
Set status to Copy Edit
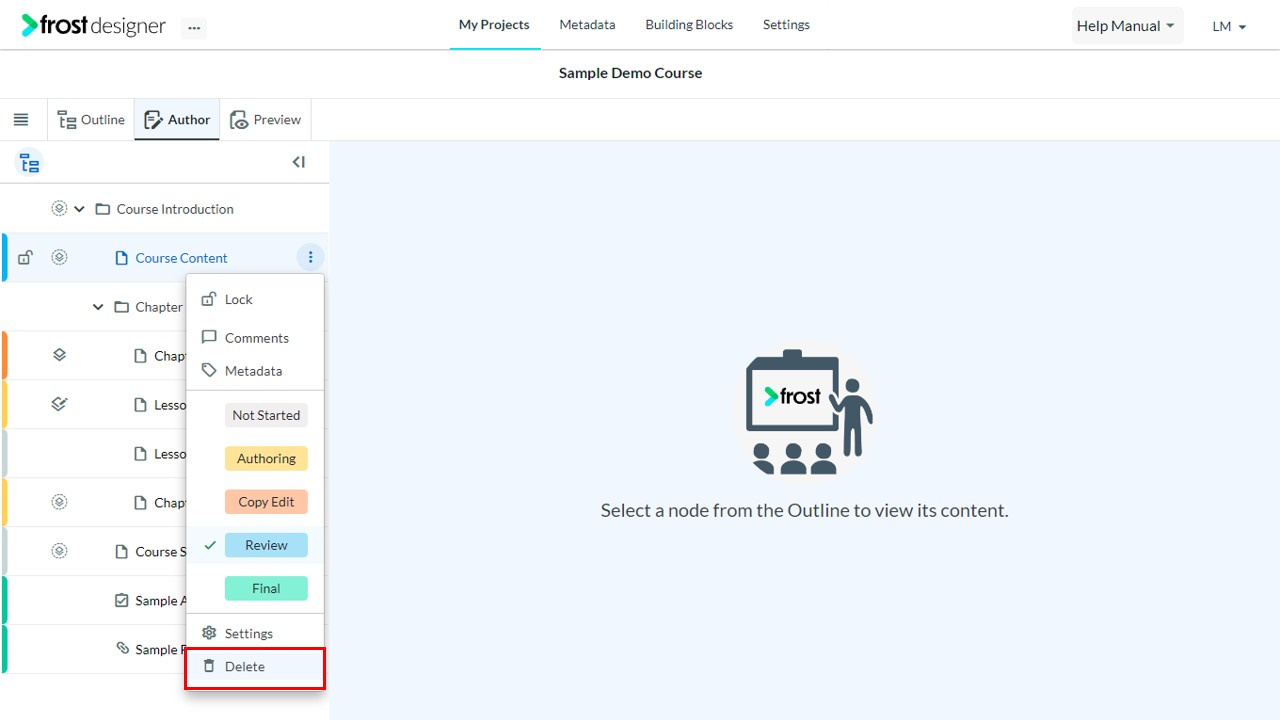pos(266,502)
